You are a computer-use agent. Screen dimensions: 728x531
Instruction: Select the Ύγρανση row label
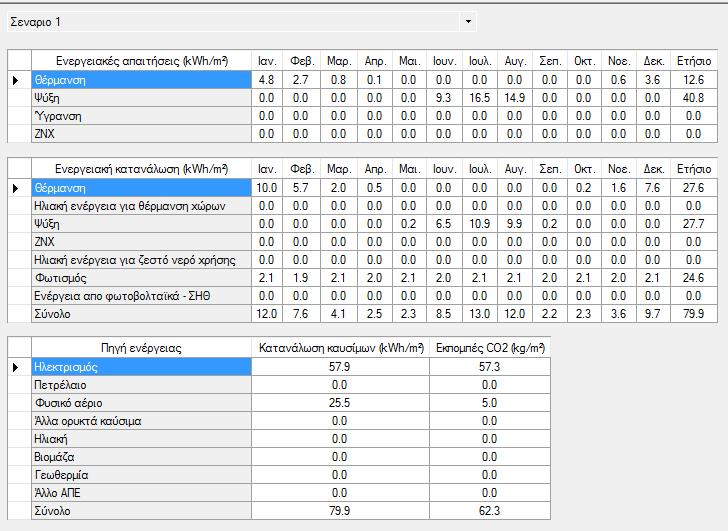(x=142, y=116)
